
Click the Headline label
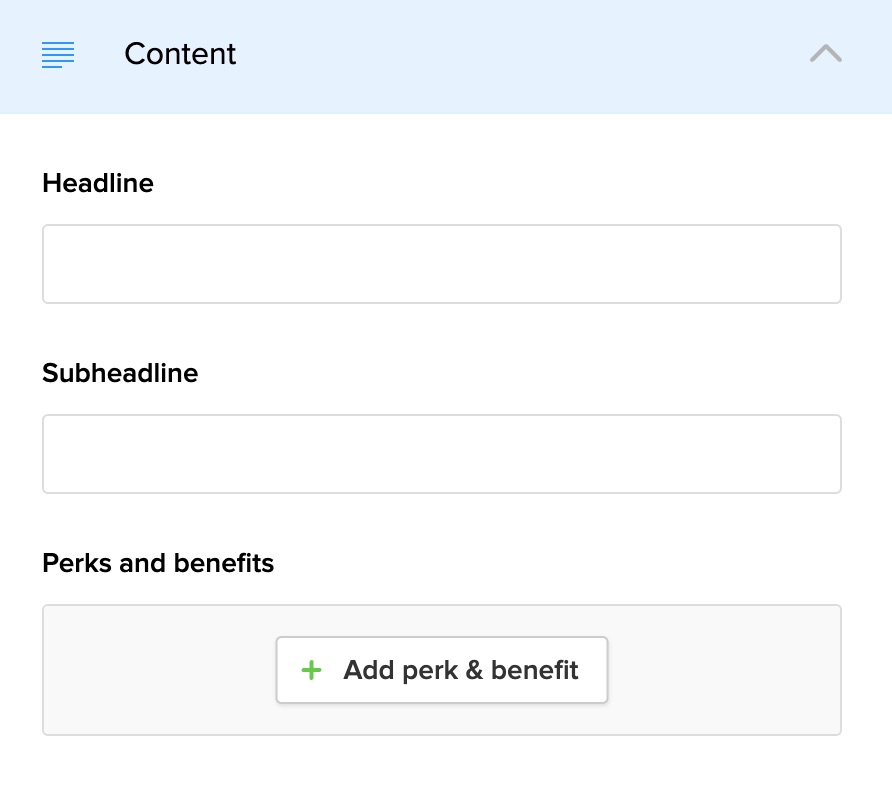point(98,183)
